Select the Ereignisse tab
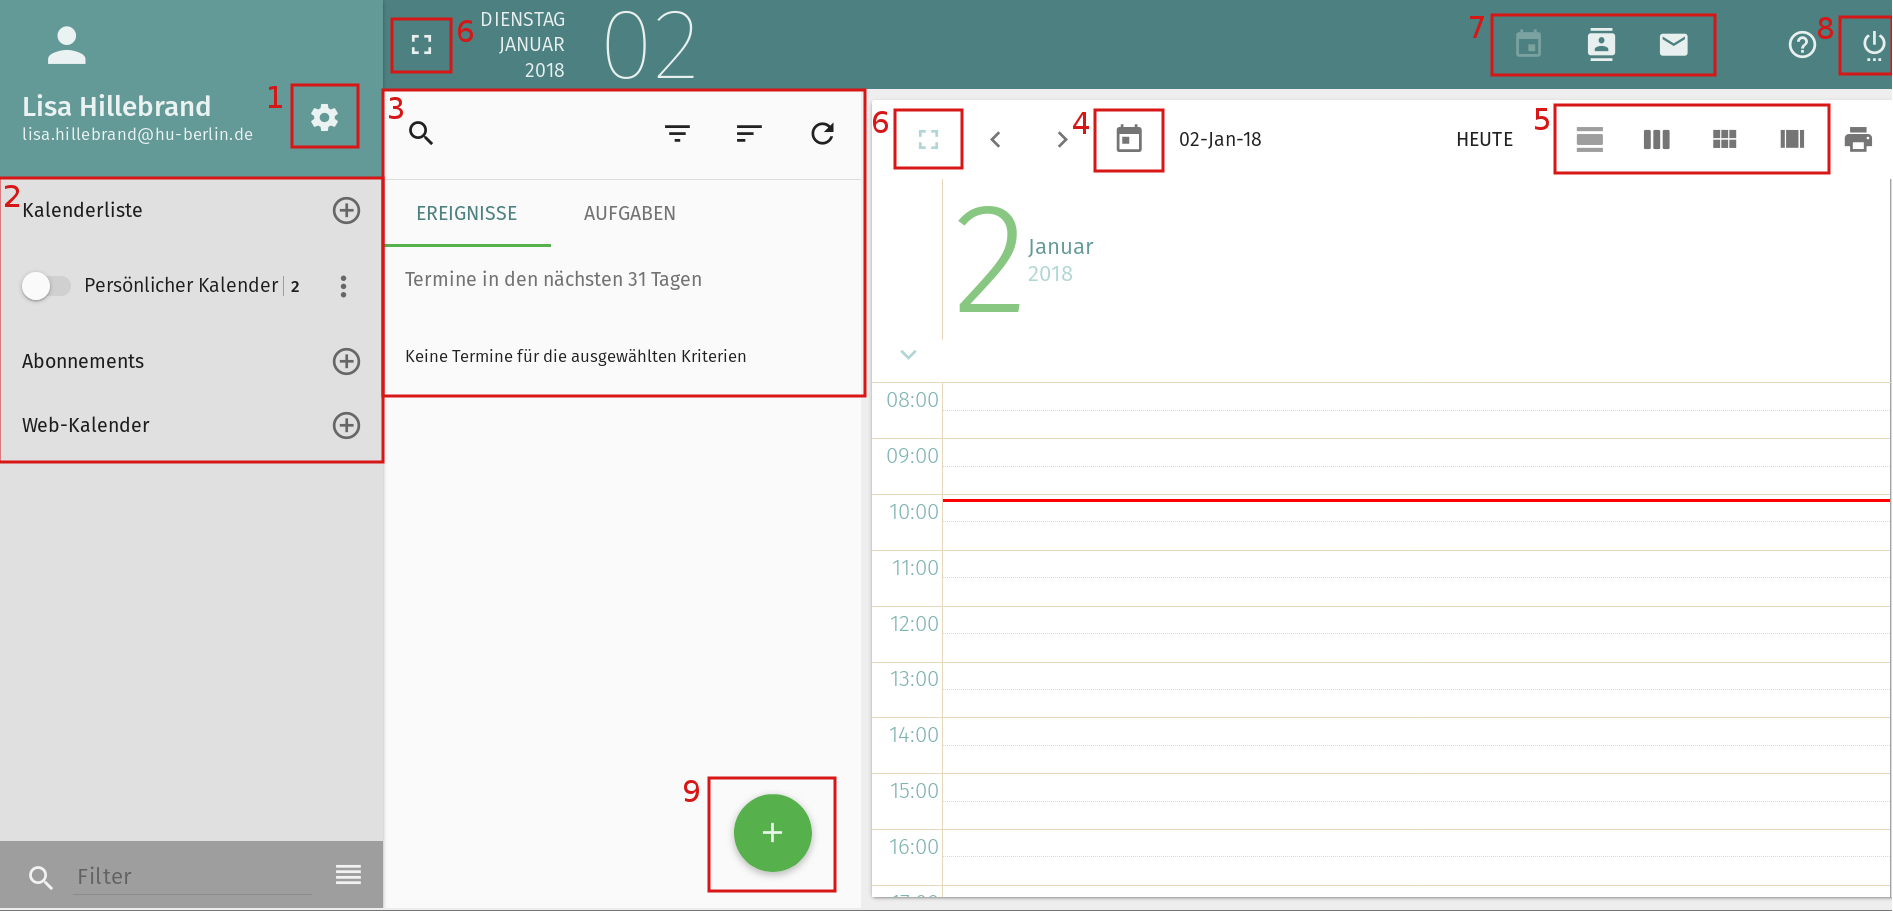Viewport: 1893px width, 911px height. coord(467,214)
